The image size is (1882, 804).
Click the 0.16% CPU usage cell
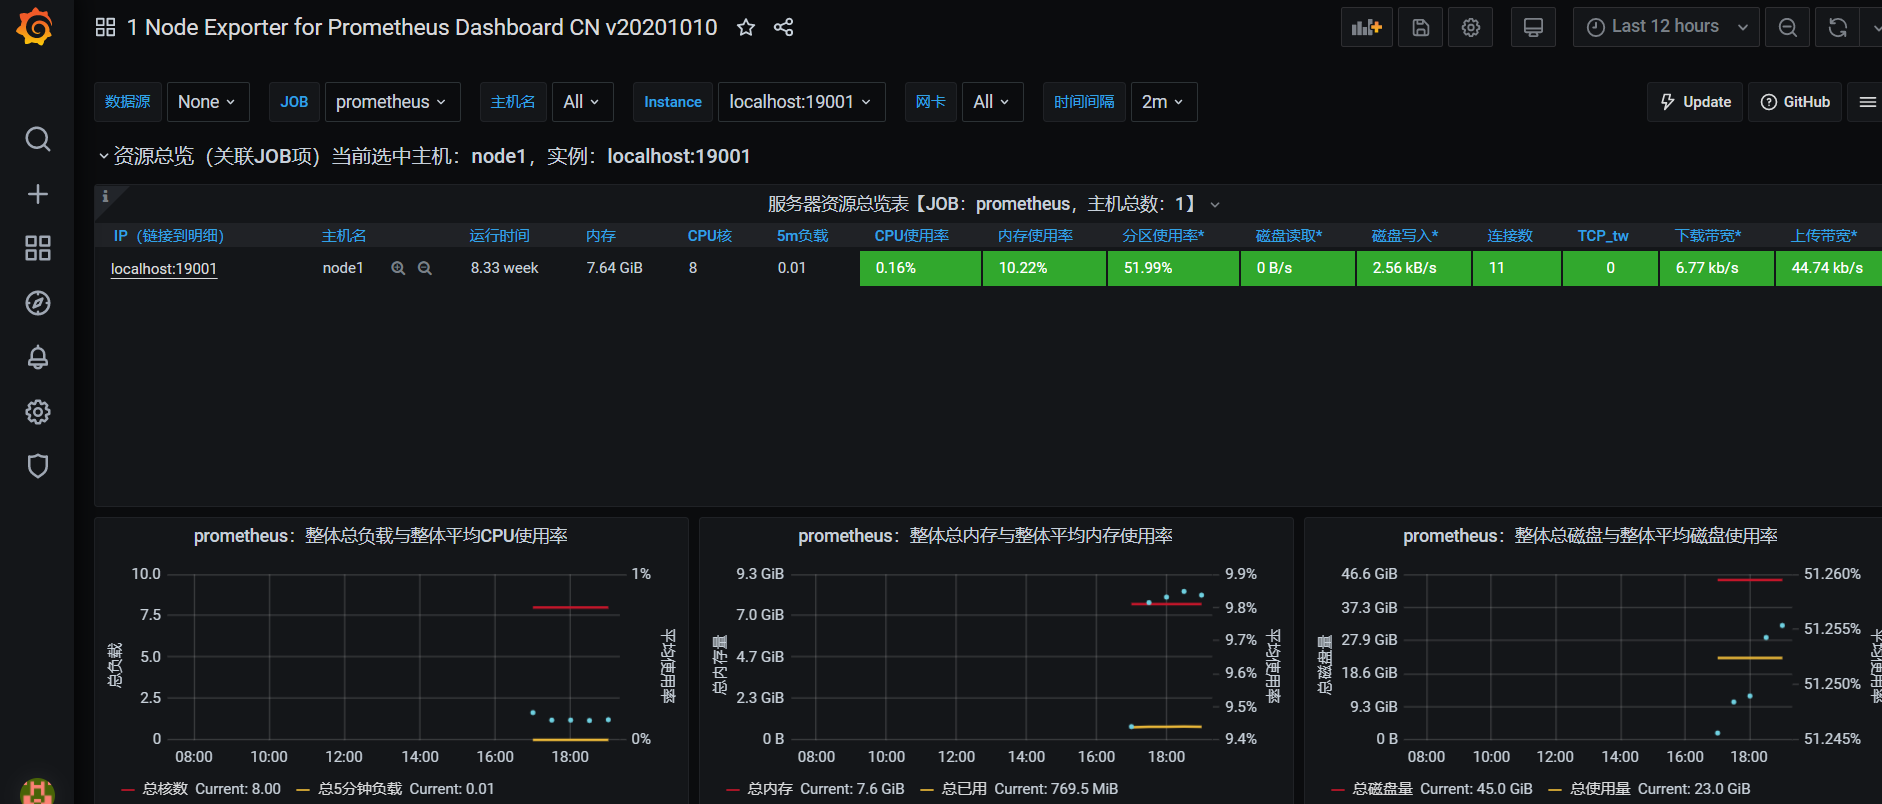click(x=920, y=268)
